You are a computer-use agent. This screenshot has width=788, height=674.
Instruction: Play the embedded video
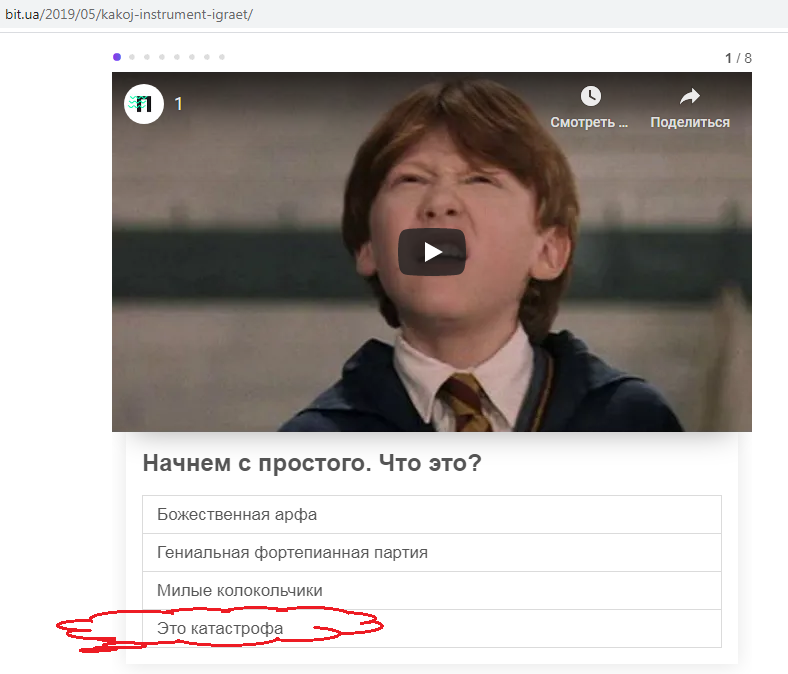[432, 252]
